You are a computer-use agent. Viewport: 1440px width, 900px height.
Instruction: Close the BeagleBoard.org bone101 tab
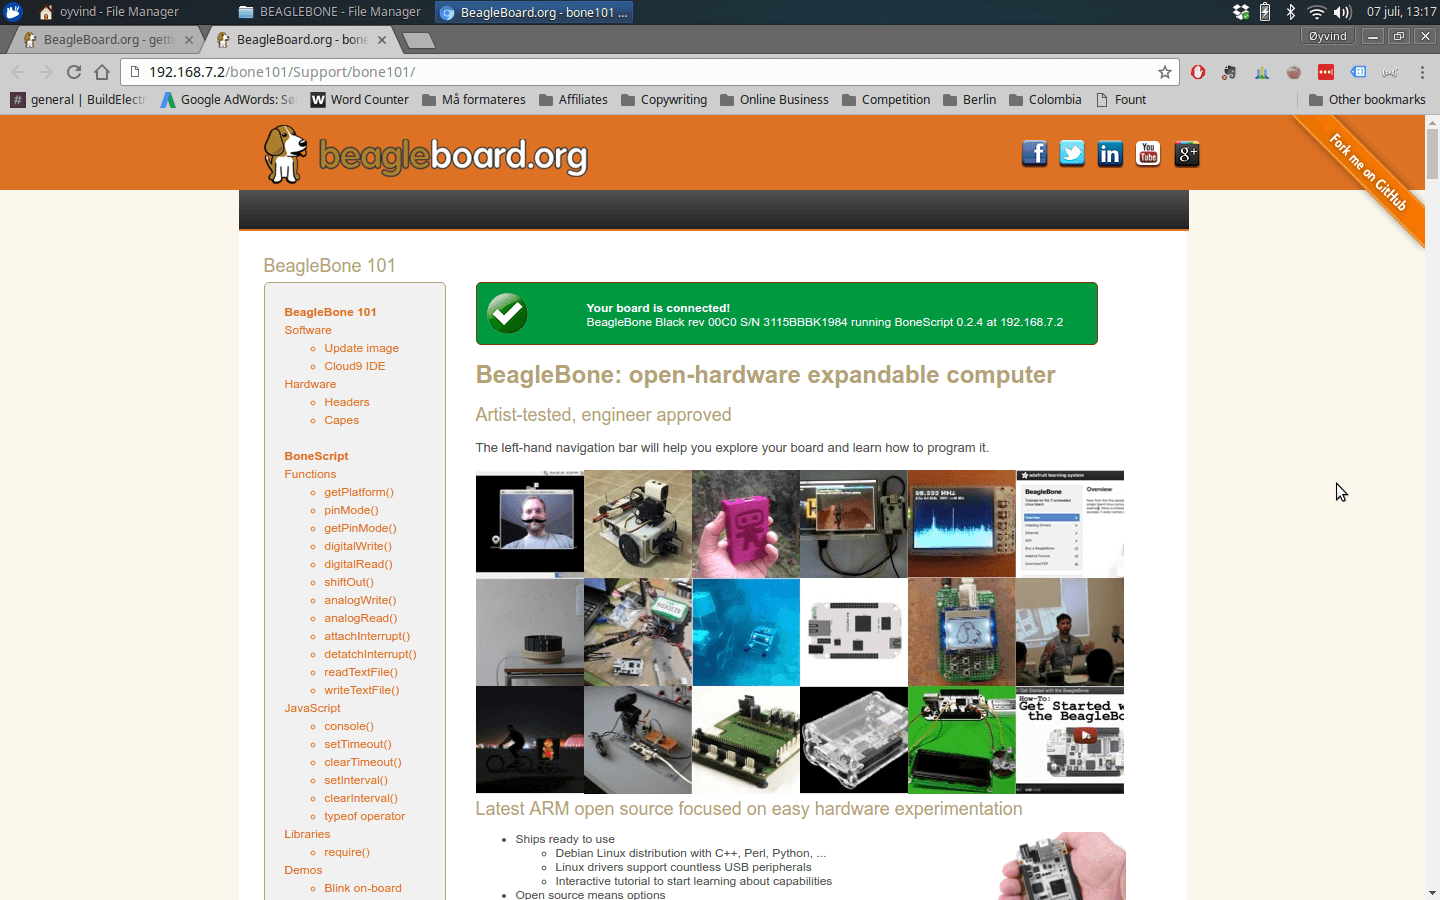[382, 40]
